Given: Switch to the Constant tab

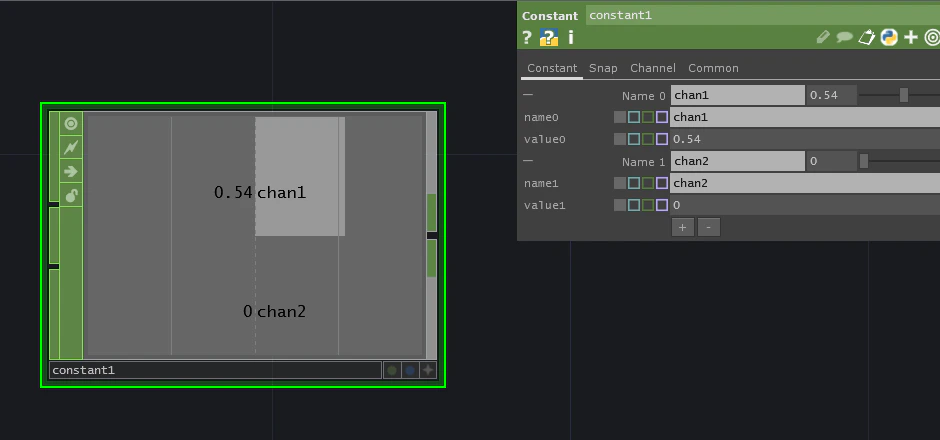Looking at the screenshot, I should click(552, 68).
